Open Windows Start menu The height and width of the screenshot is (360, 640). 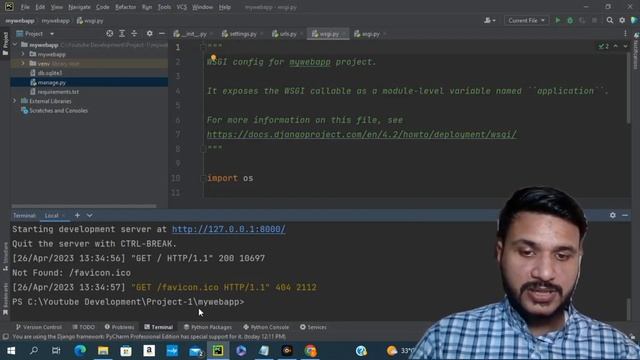11,351
